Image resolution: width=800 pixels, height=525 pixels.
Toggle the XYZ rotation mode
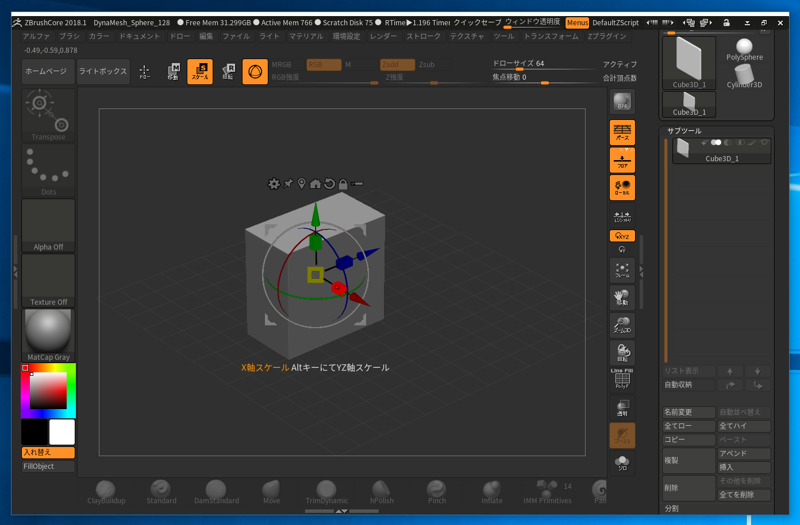coord(622,236)
